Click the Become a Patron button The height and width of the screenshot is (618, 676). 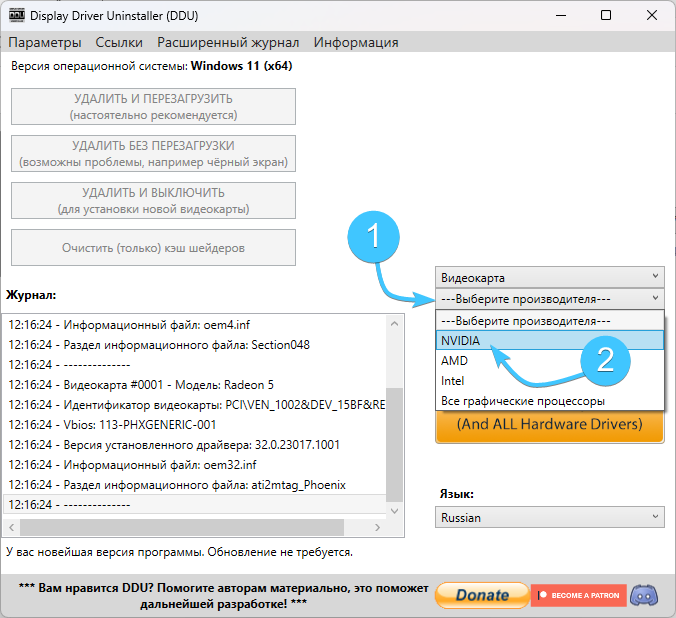point(578,595)
